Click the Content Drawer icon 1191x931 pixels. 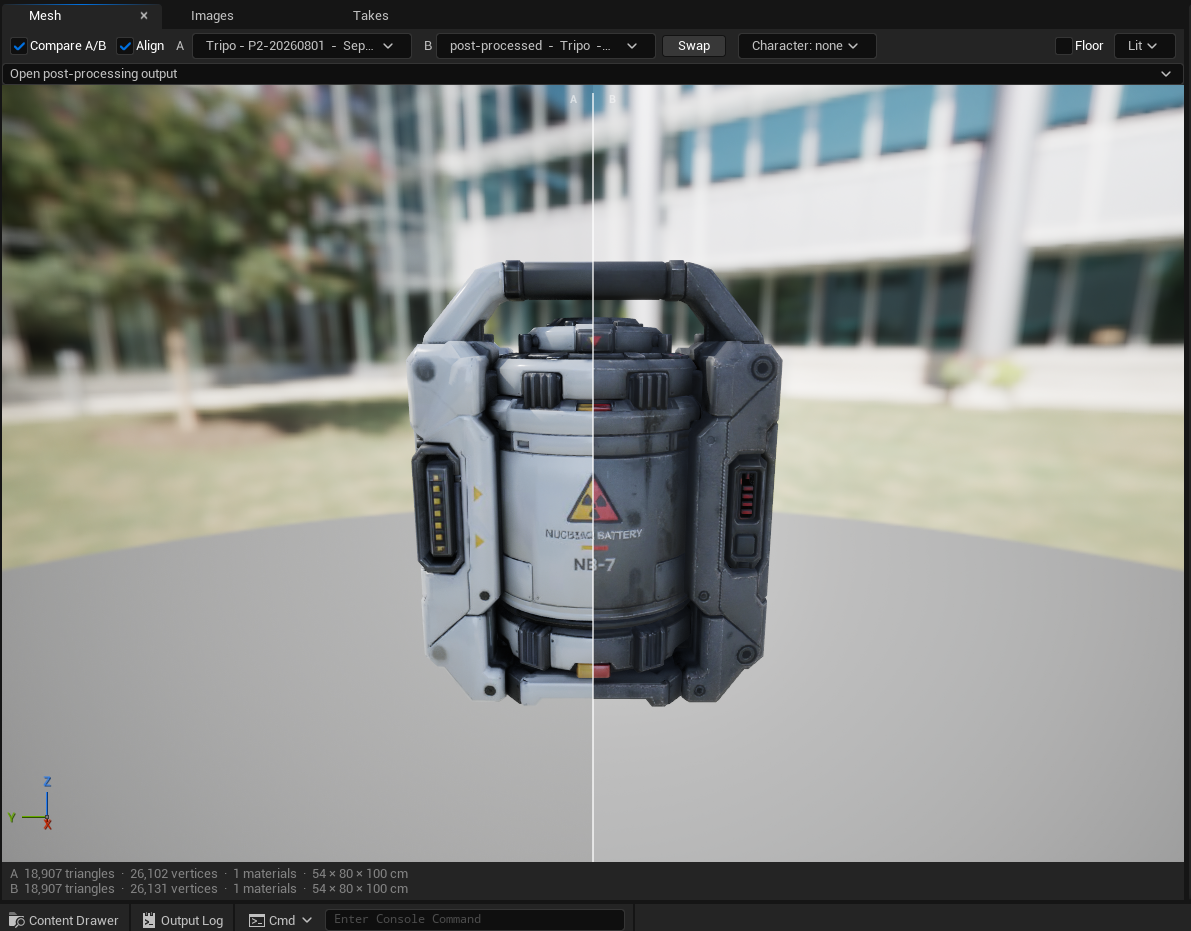click(17, 920)
